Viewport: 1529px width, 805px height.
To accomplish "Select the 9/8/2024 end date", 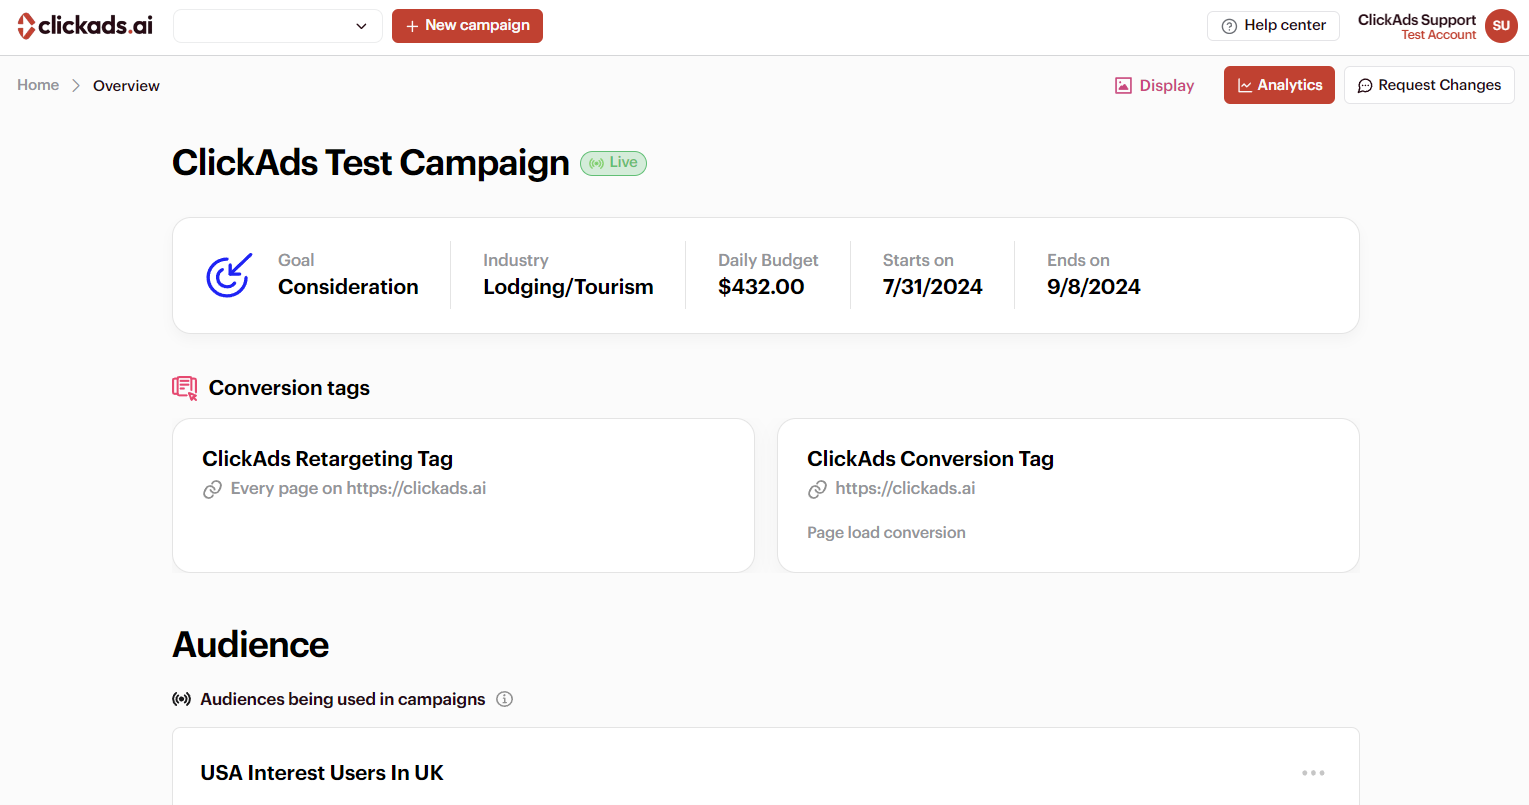I will (1093, 287).
